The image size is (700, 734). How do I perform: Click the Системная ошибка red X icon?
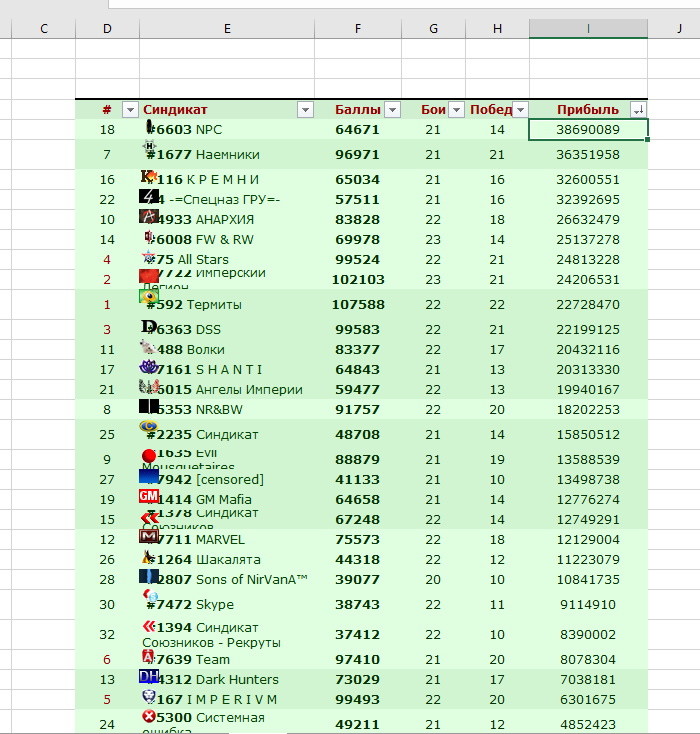coord(149,716)
